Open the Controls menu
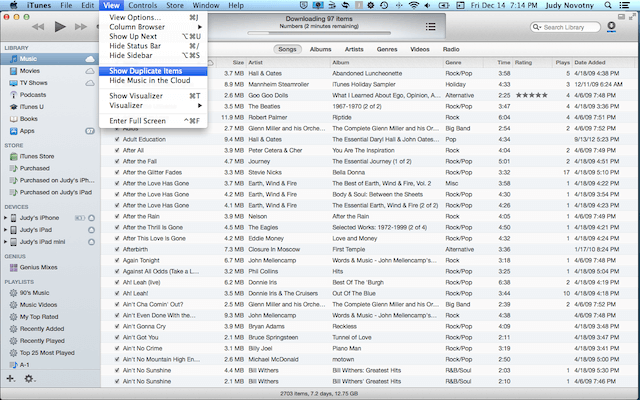Image resolution: width=640 pixels, height=400 pixels. click(142, 5)
